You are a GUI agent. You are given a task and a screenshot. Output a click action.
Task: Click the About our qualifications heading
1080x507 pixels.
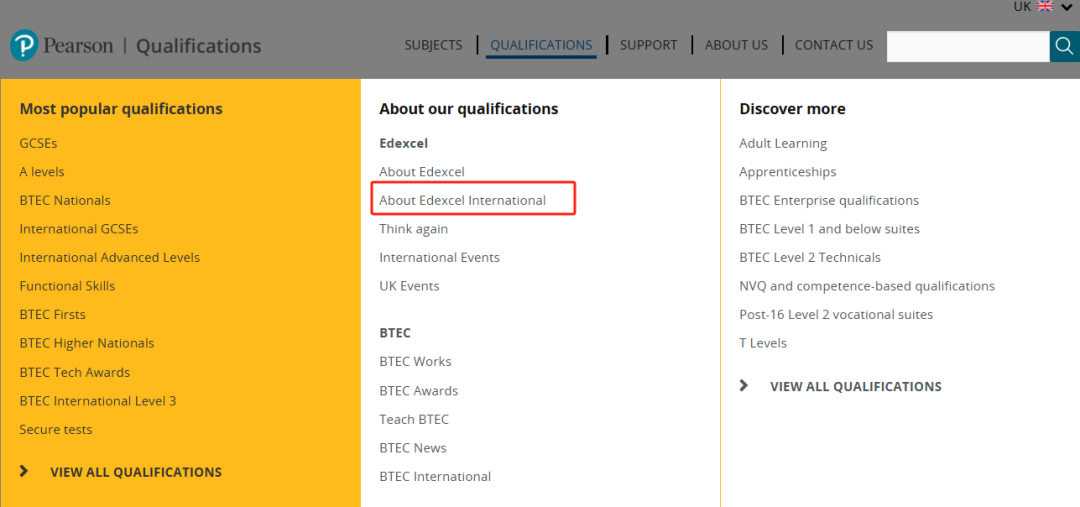(468, 109)
